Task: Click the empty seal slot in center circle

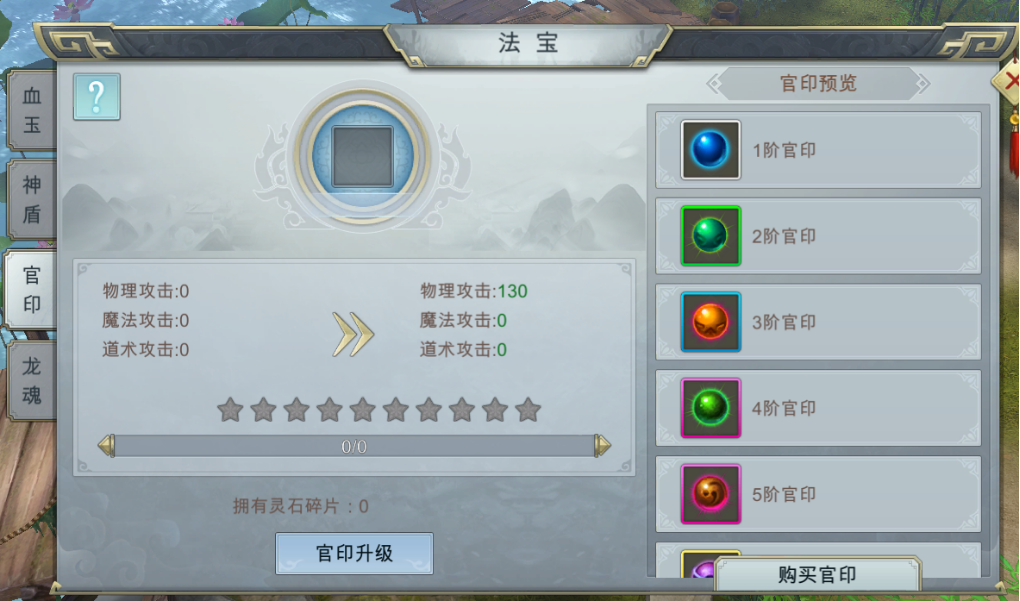Action: (x=362, y=157)
